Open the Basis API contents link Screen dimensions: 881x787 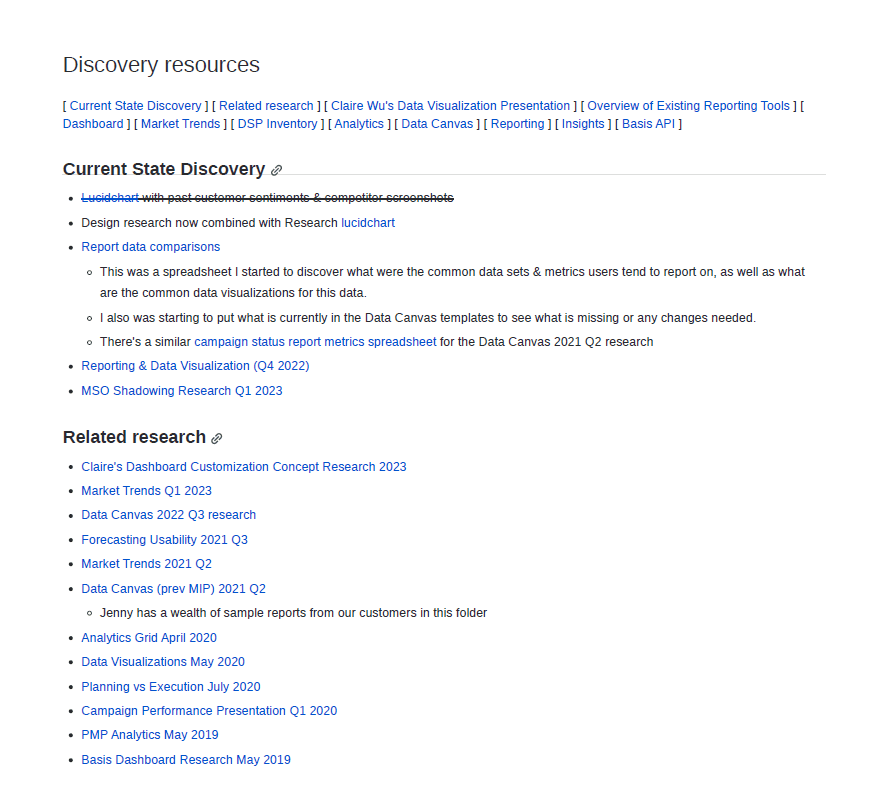(649, 124)
